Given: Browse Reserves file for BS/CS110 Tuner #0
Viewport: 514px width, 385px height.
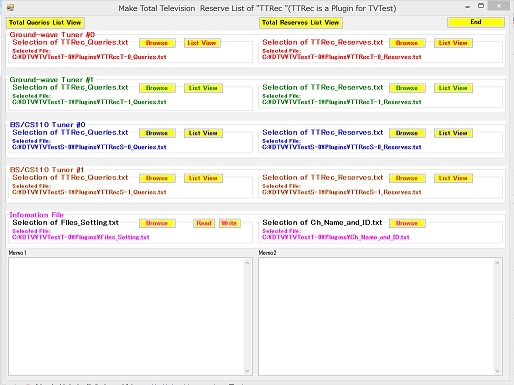Looking at the screenshot, I should [x=407, y=133].
